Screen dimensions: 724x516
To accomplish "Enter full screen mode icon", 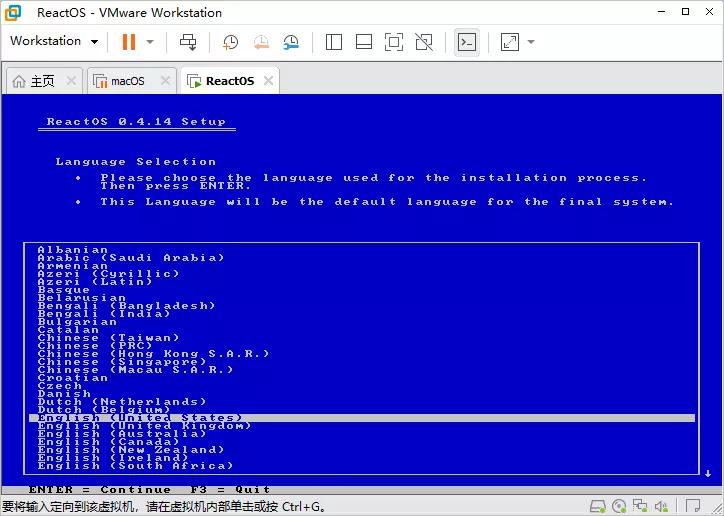I will click(394, 42).
